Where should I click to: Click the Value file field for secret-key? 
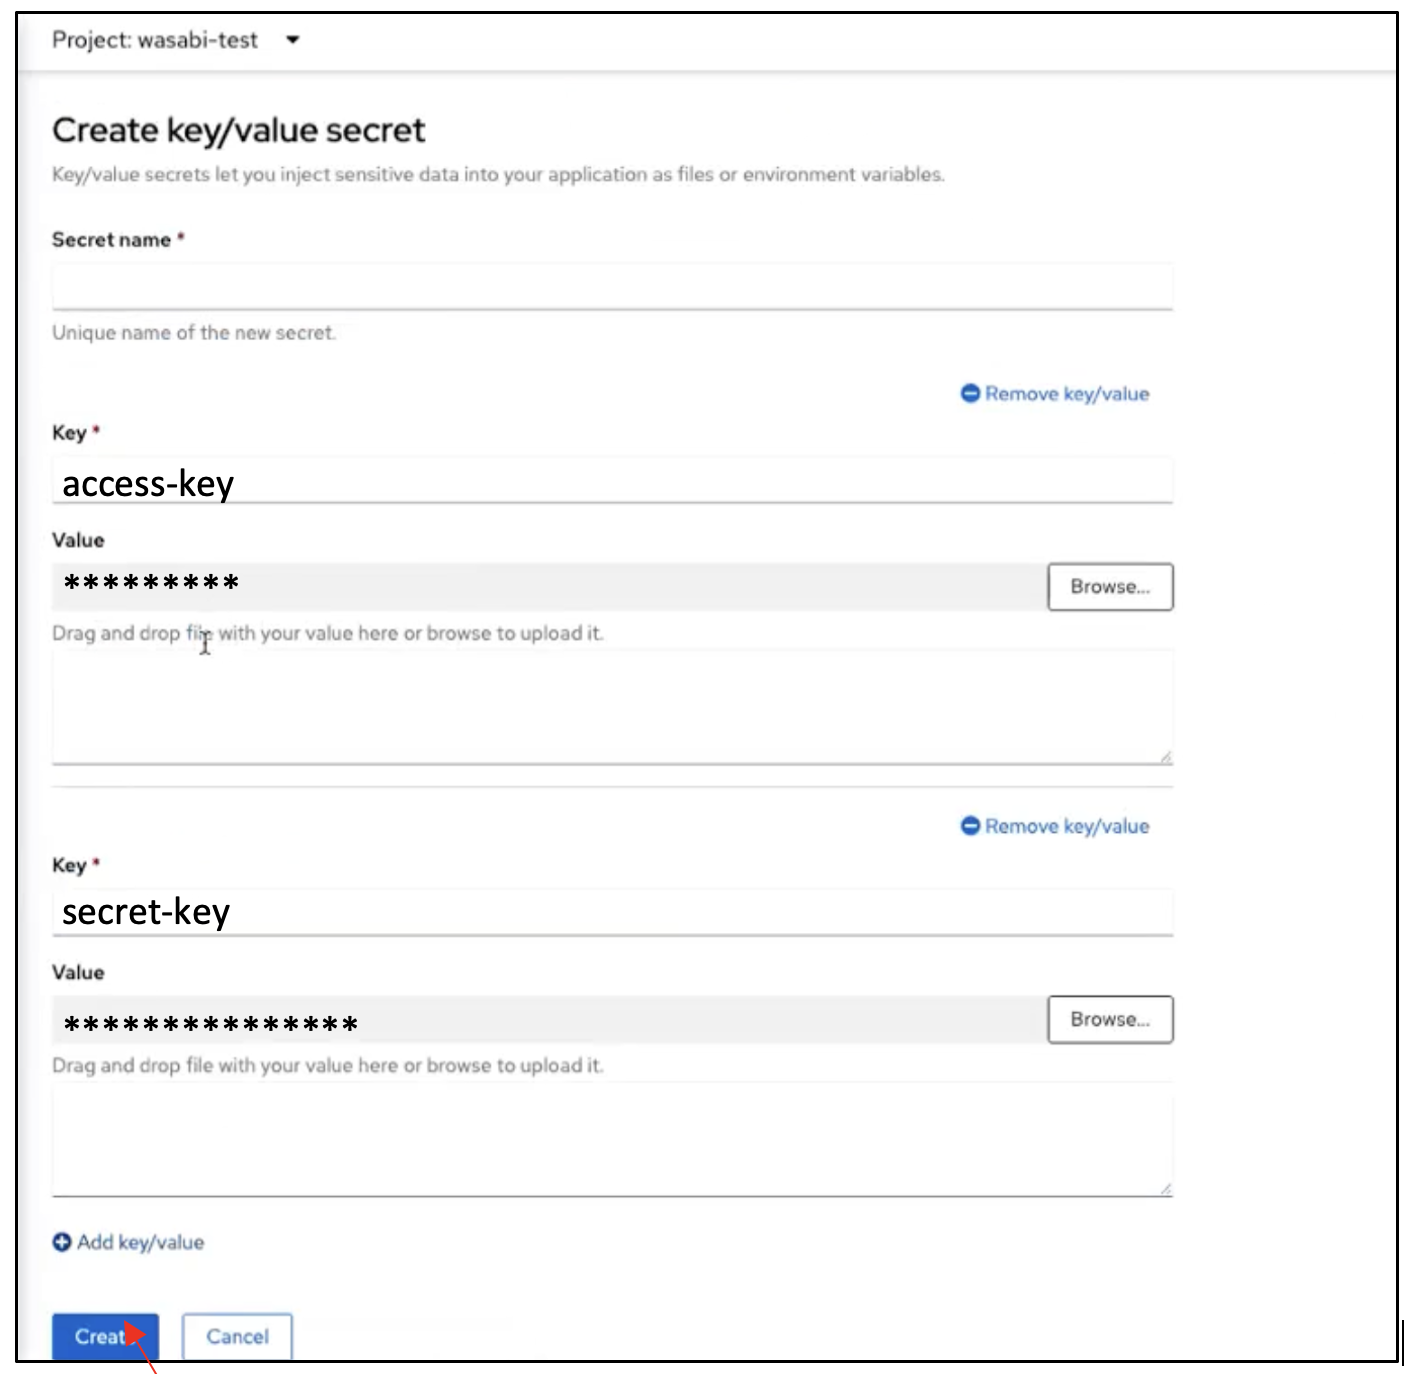click(549, 1019)
